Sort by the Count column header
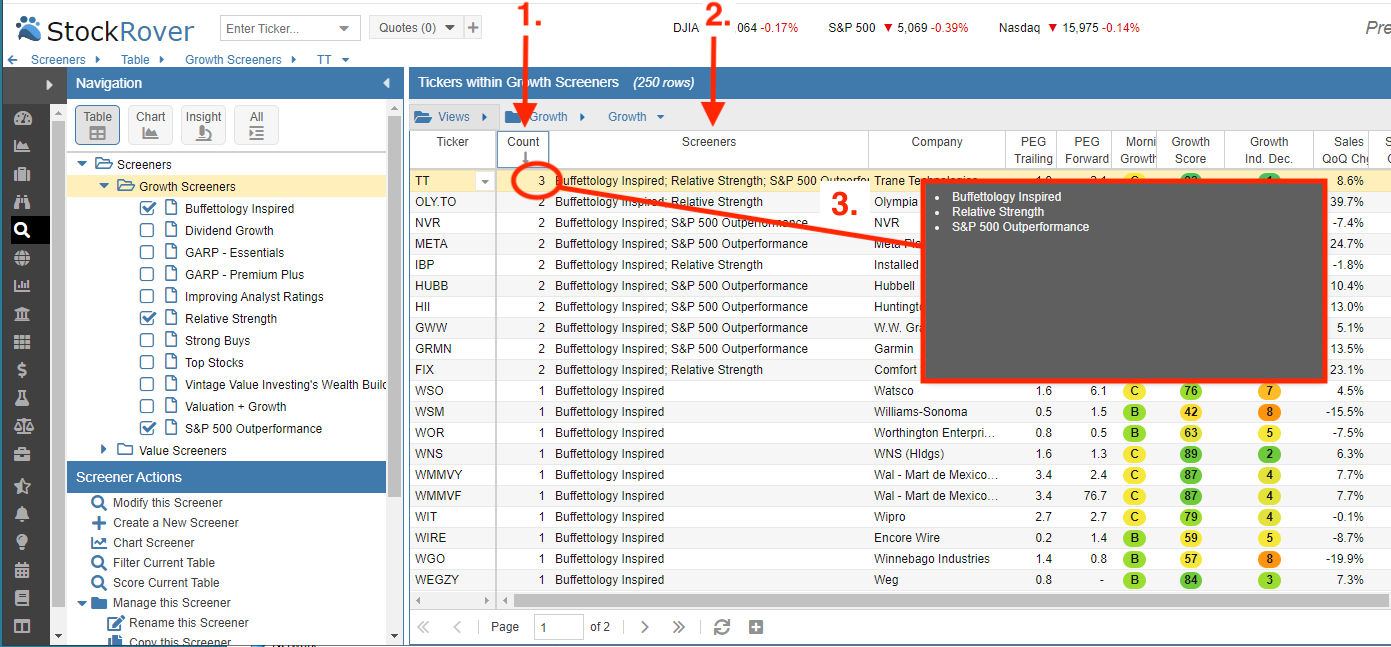 [x=523, y=149]
